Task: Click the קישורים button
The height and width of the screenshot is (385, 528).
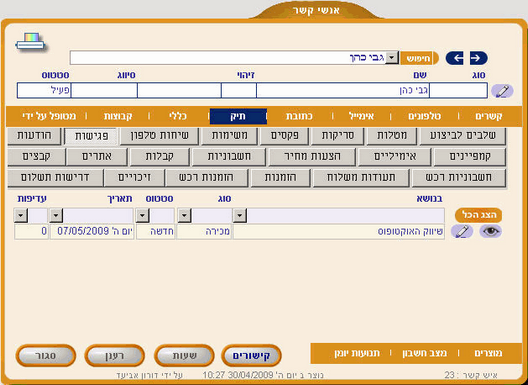Action: [x=251, y=356]
